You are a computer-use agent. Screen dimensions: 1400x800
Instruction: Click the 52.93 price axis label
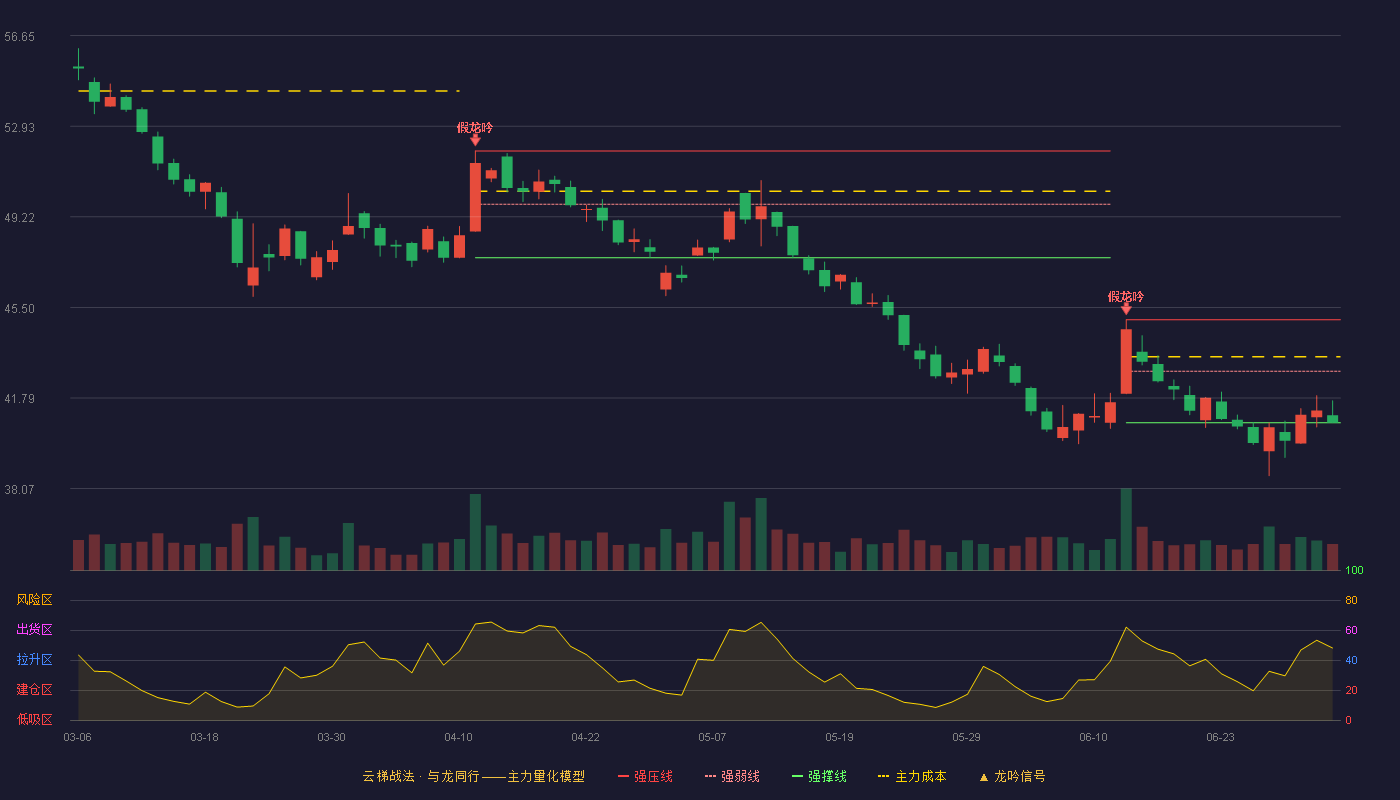click(x=19, y=128)
